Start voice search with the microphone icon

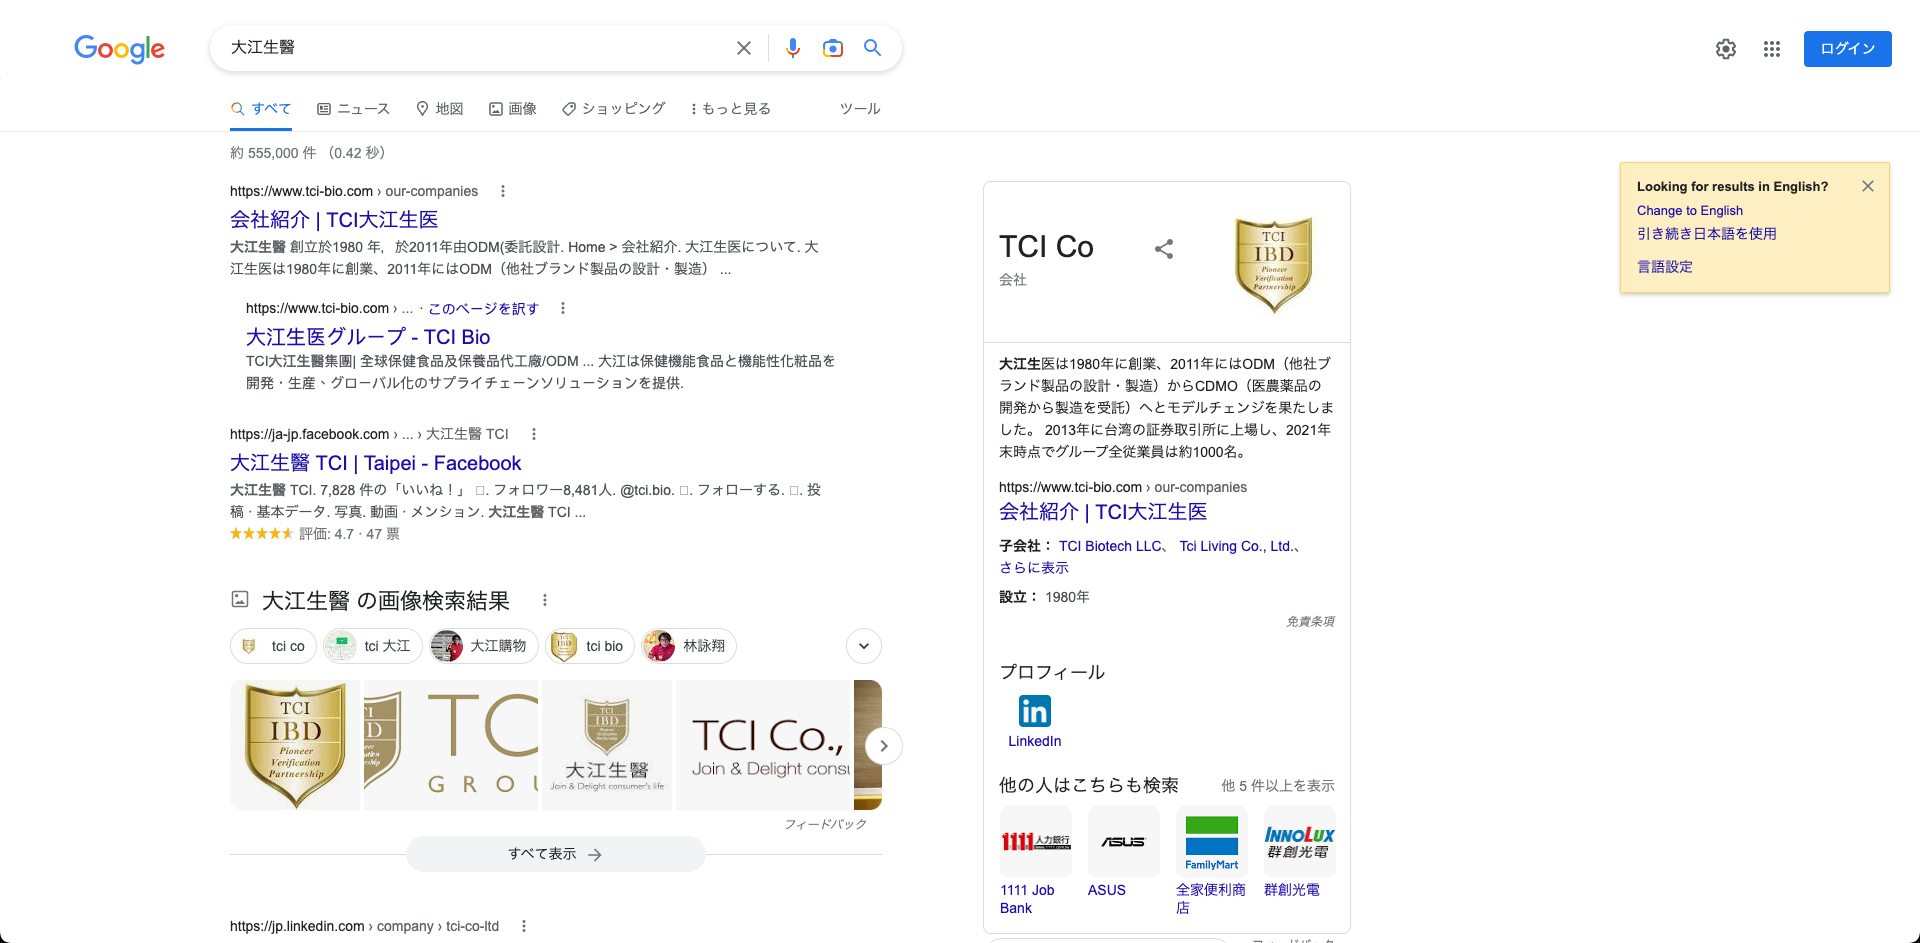click(793, 48)
